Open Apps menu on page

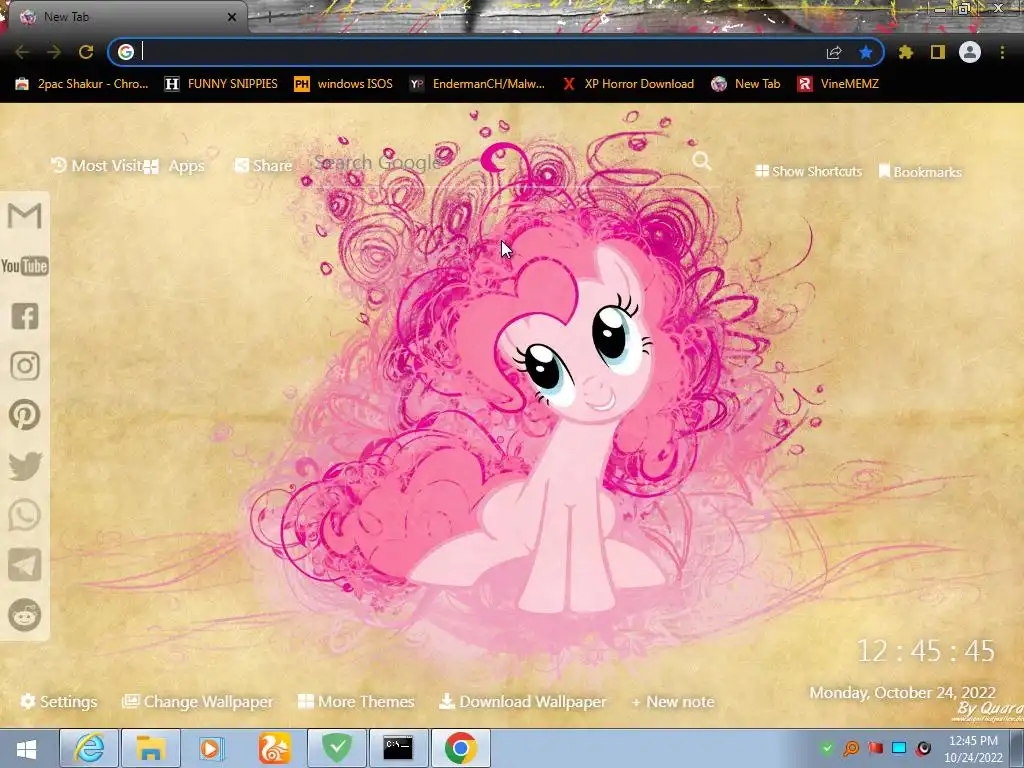[x=174, y=166]
